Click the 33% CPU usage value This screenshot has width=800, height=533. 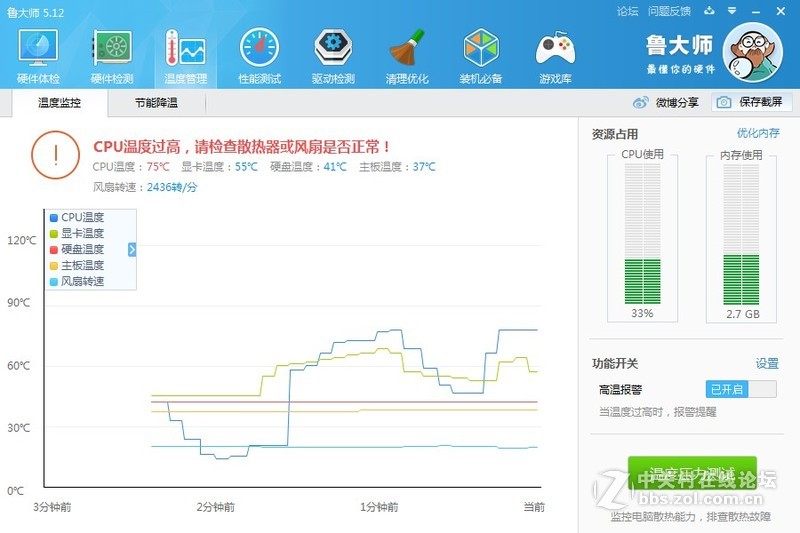642,313
